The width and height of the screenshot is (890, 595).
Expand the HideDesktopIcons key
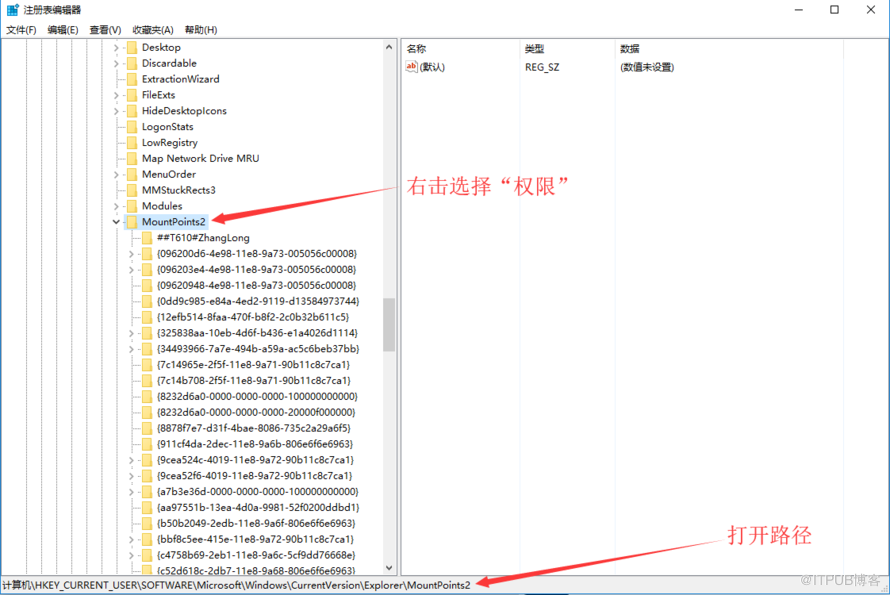[x=116, y=111]
